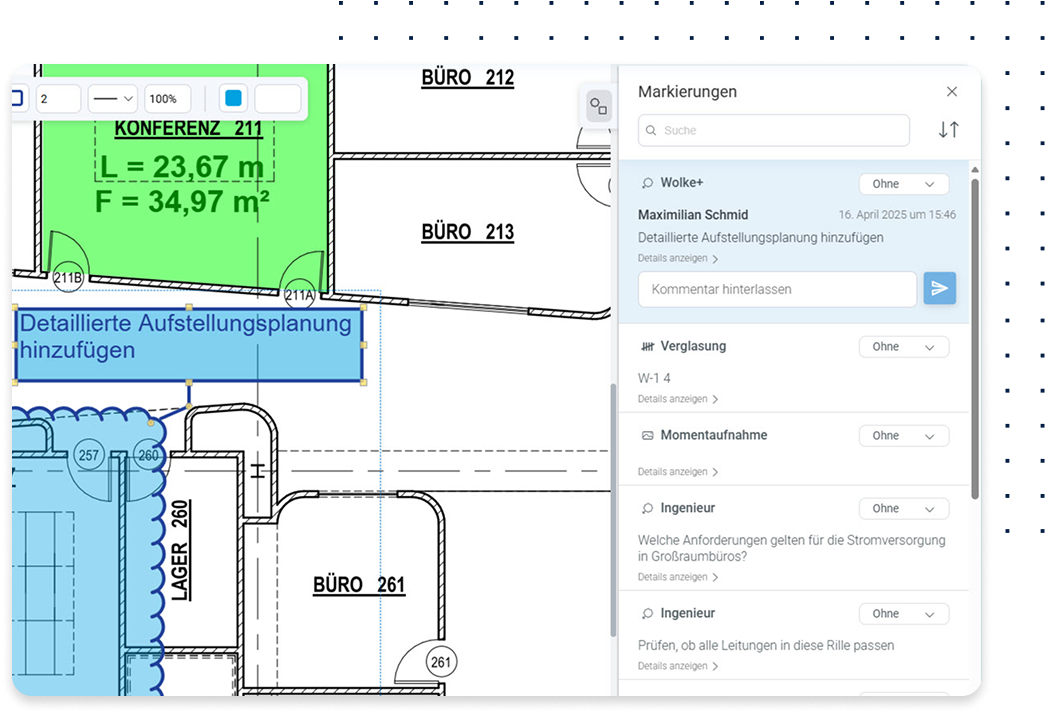Click the Suche search field
Image resolution: width=1045 pixels, height=714 pixels.
tap(780, 131)
